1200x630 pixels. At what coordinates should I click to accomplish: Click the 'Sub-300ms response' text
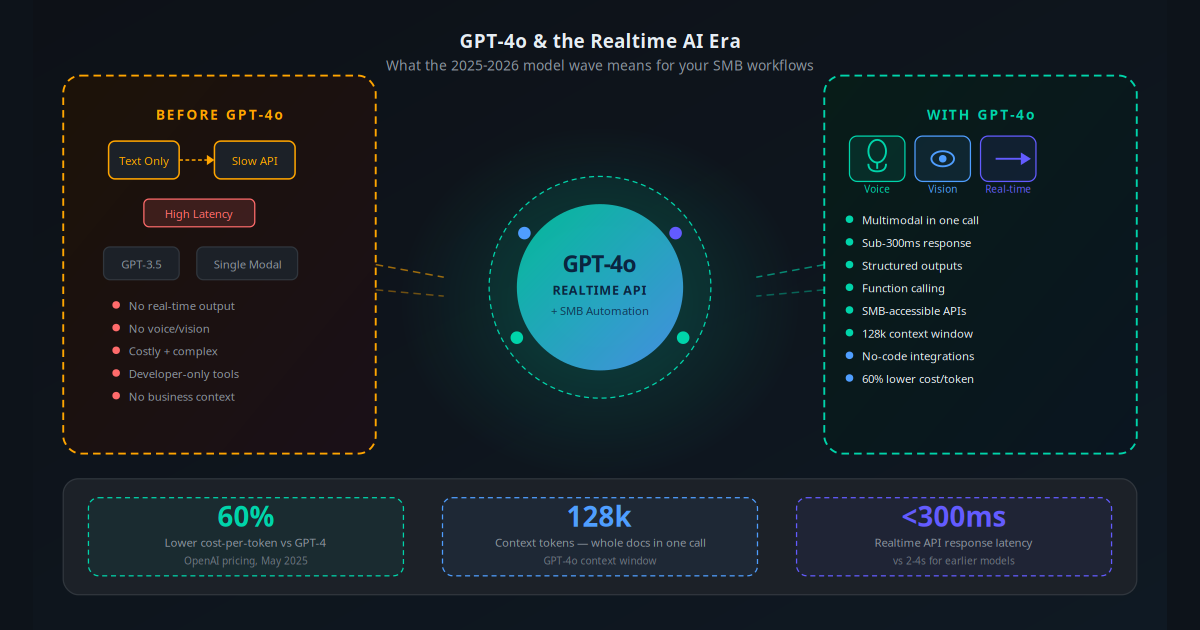click(x=916, y=243)
